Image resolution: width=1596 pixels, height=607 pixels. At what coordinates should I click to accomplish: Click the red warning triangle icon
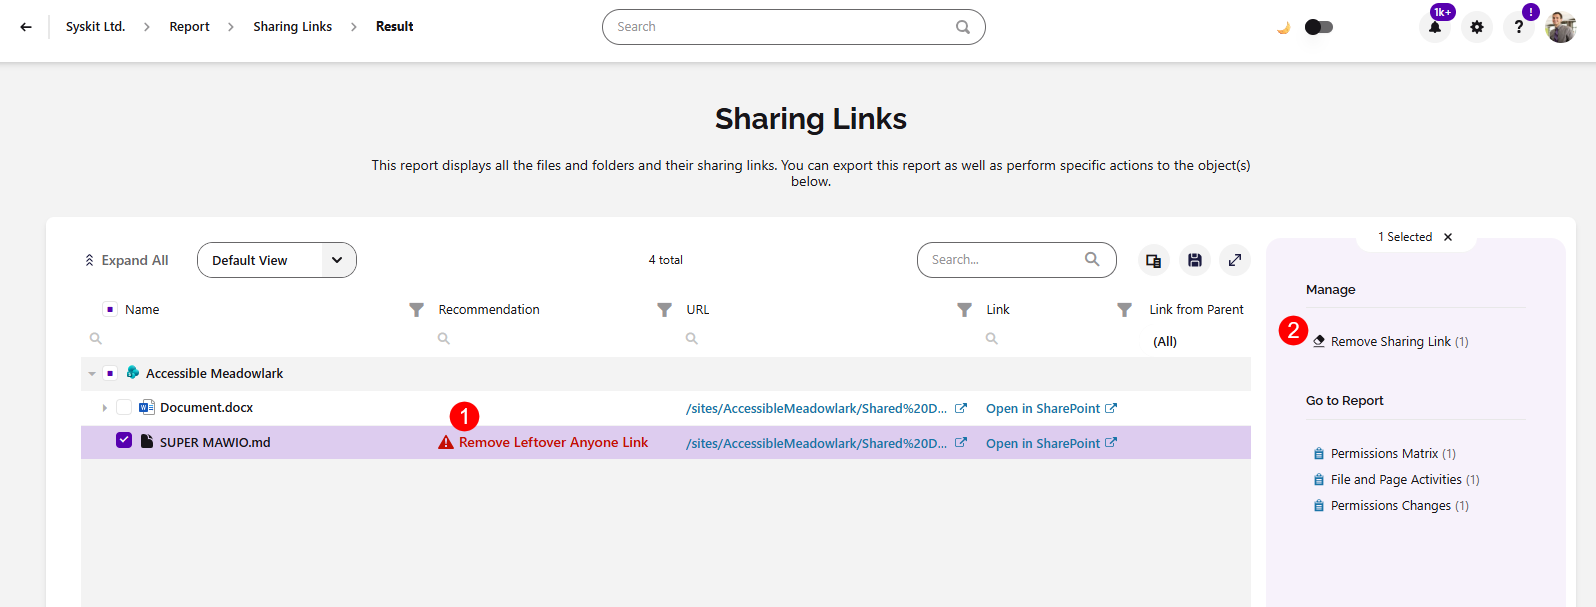click(446, 443)
